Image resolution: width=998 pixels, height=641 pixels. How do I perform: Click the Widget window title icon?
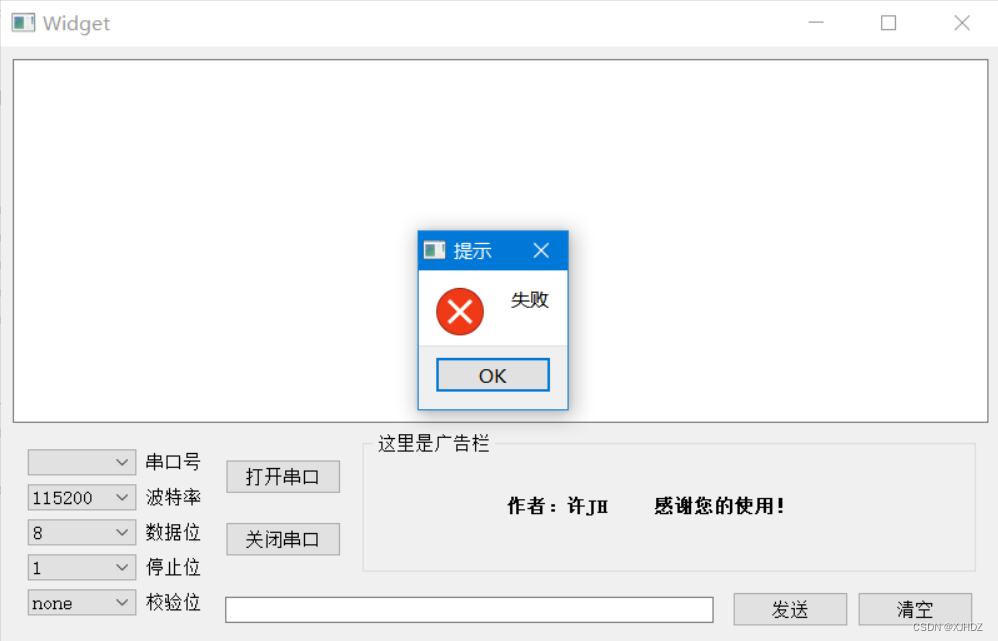(24, 23)
